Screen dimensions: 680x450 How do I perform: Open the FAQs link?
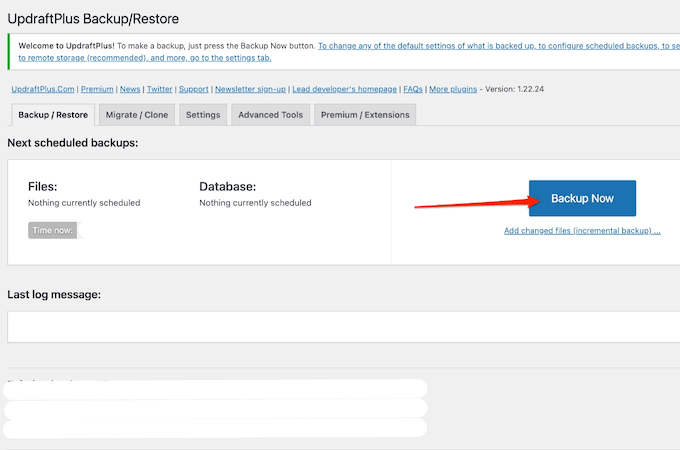coord(413,89)
